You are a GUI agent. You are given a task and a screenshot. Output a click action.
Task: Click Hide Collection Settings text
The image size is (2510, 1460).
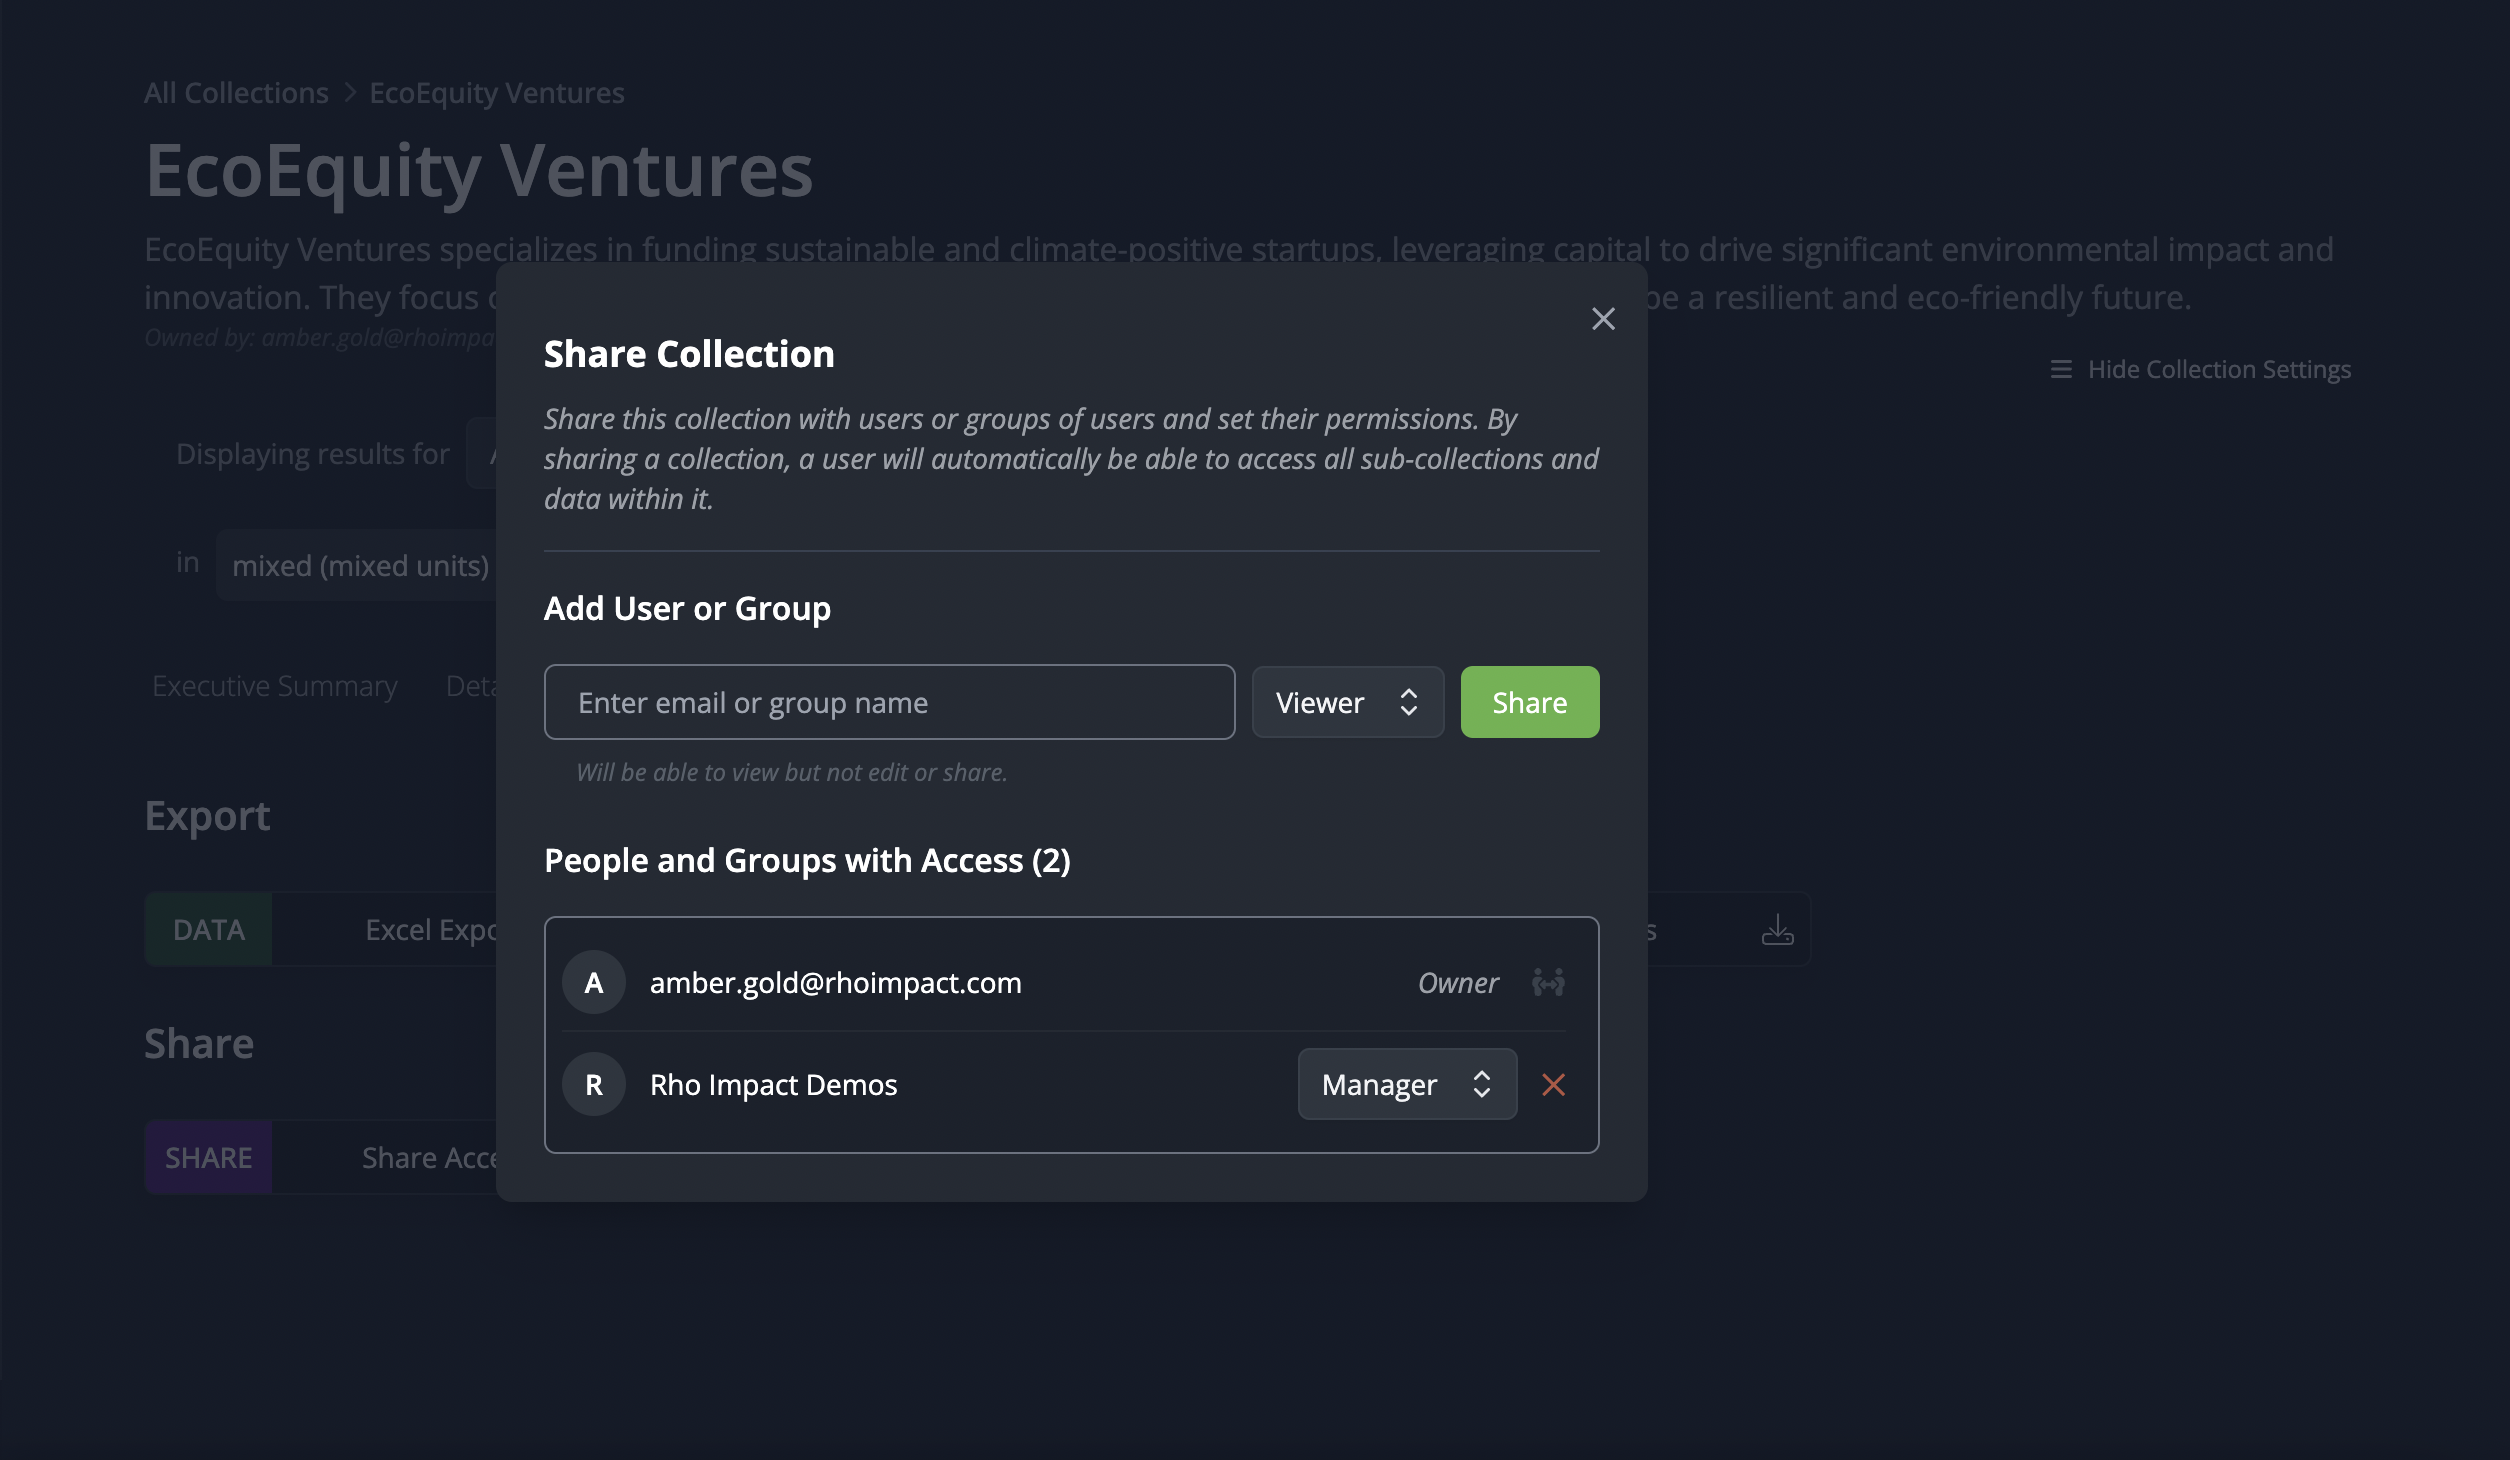(2219, 370)
